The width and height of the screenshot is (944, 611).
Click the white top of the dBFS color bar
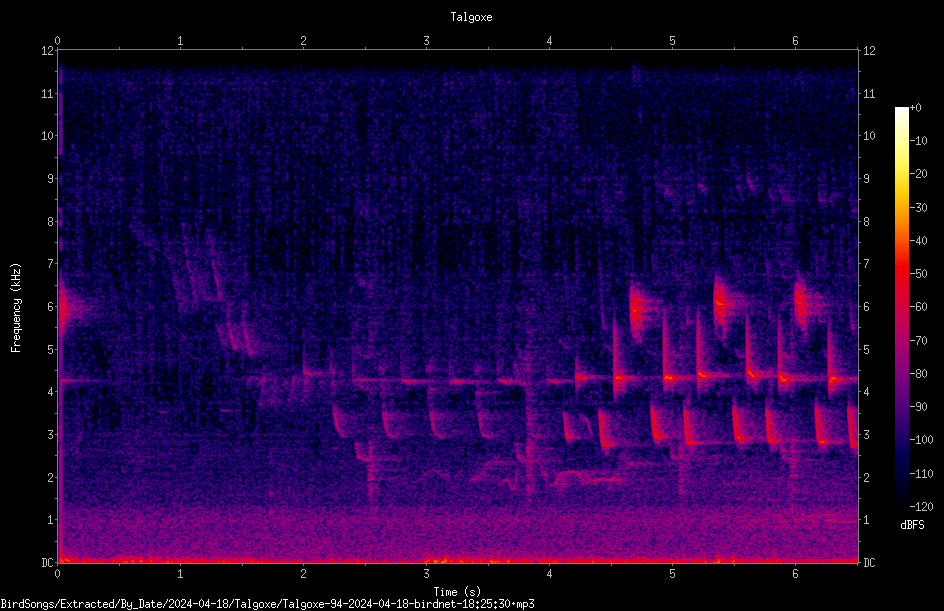click(901, 111)
